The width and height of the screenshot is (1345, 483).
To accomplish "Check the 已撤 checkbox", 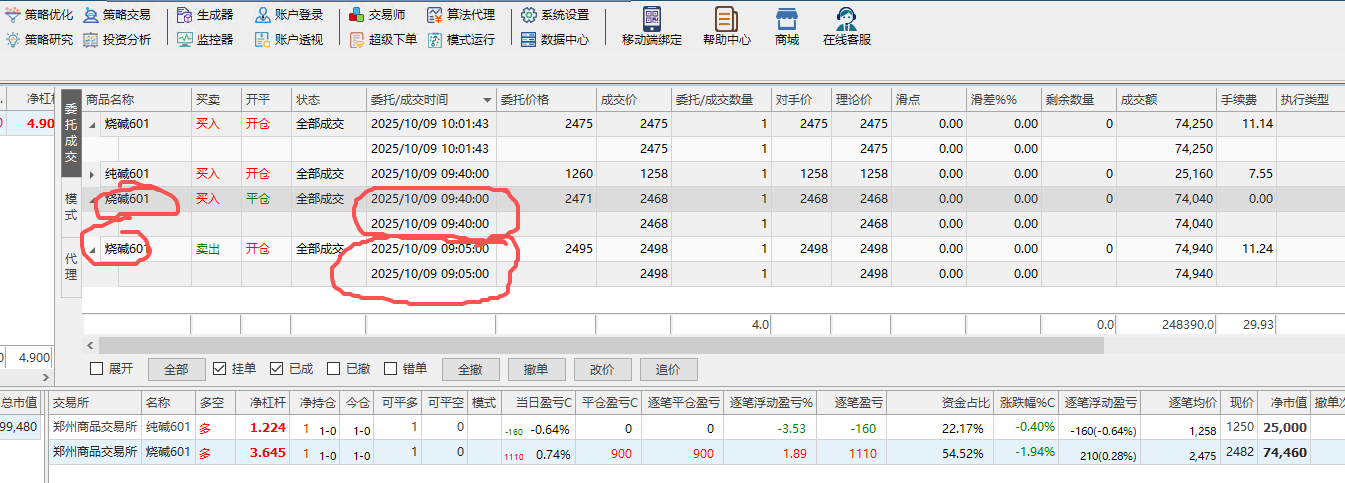I will pos(334,369).
